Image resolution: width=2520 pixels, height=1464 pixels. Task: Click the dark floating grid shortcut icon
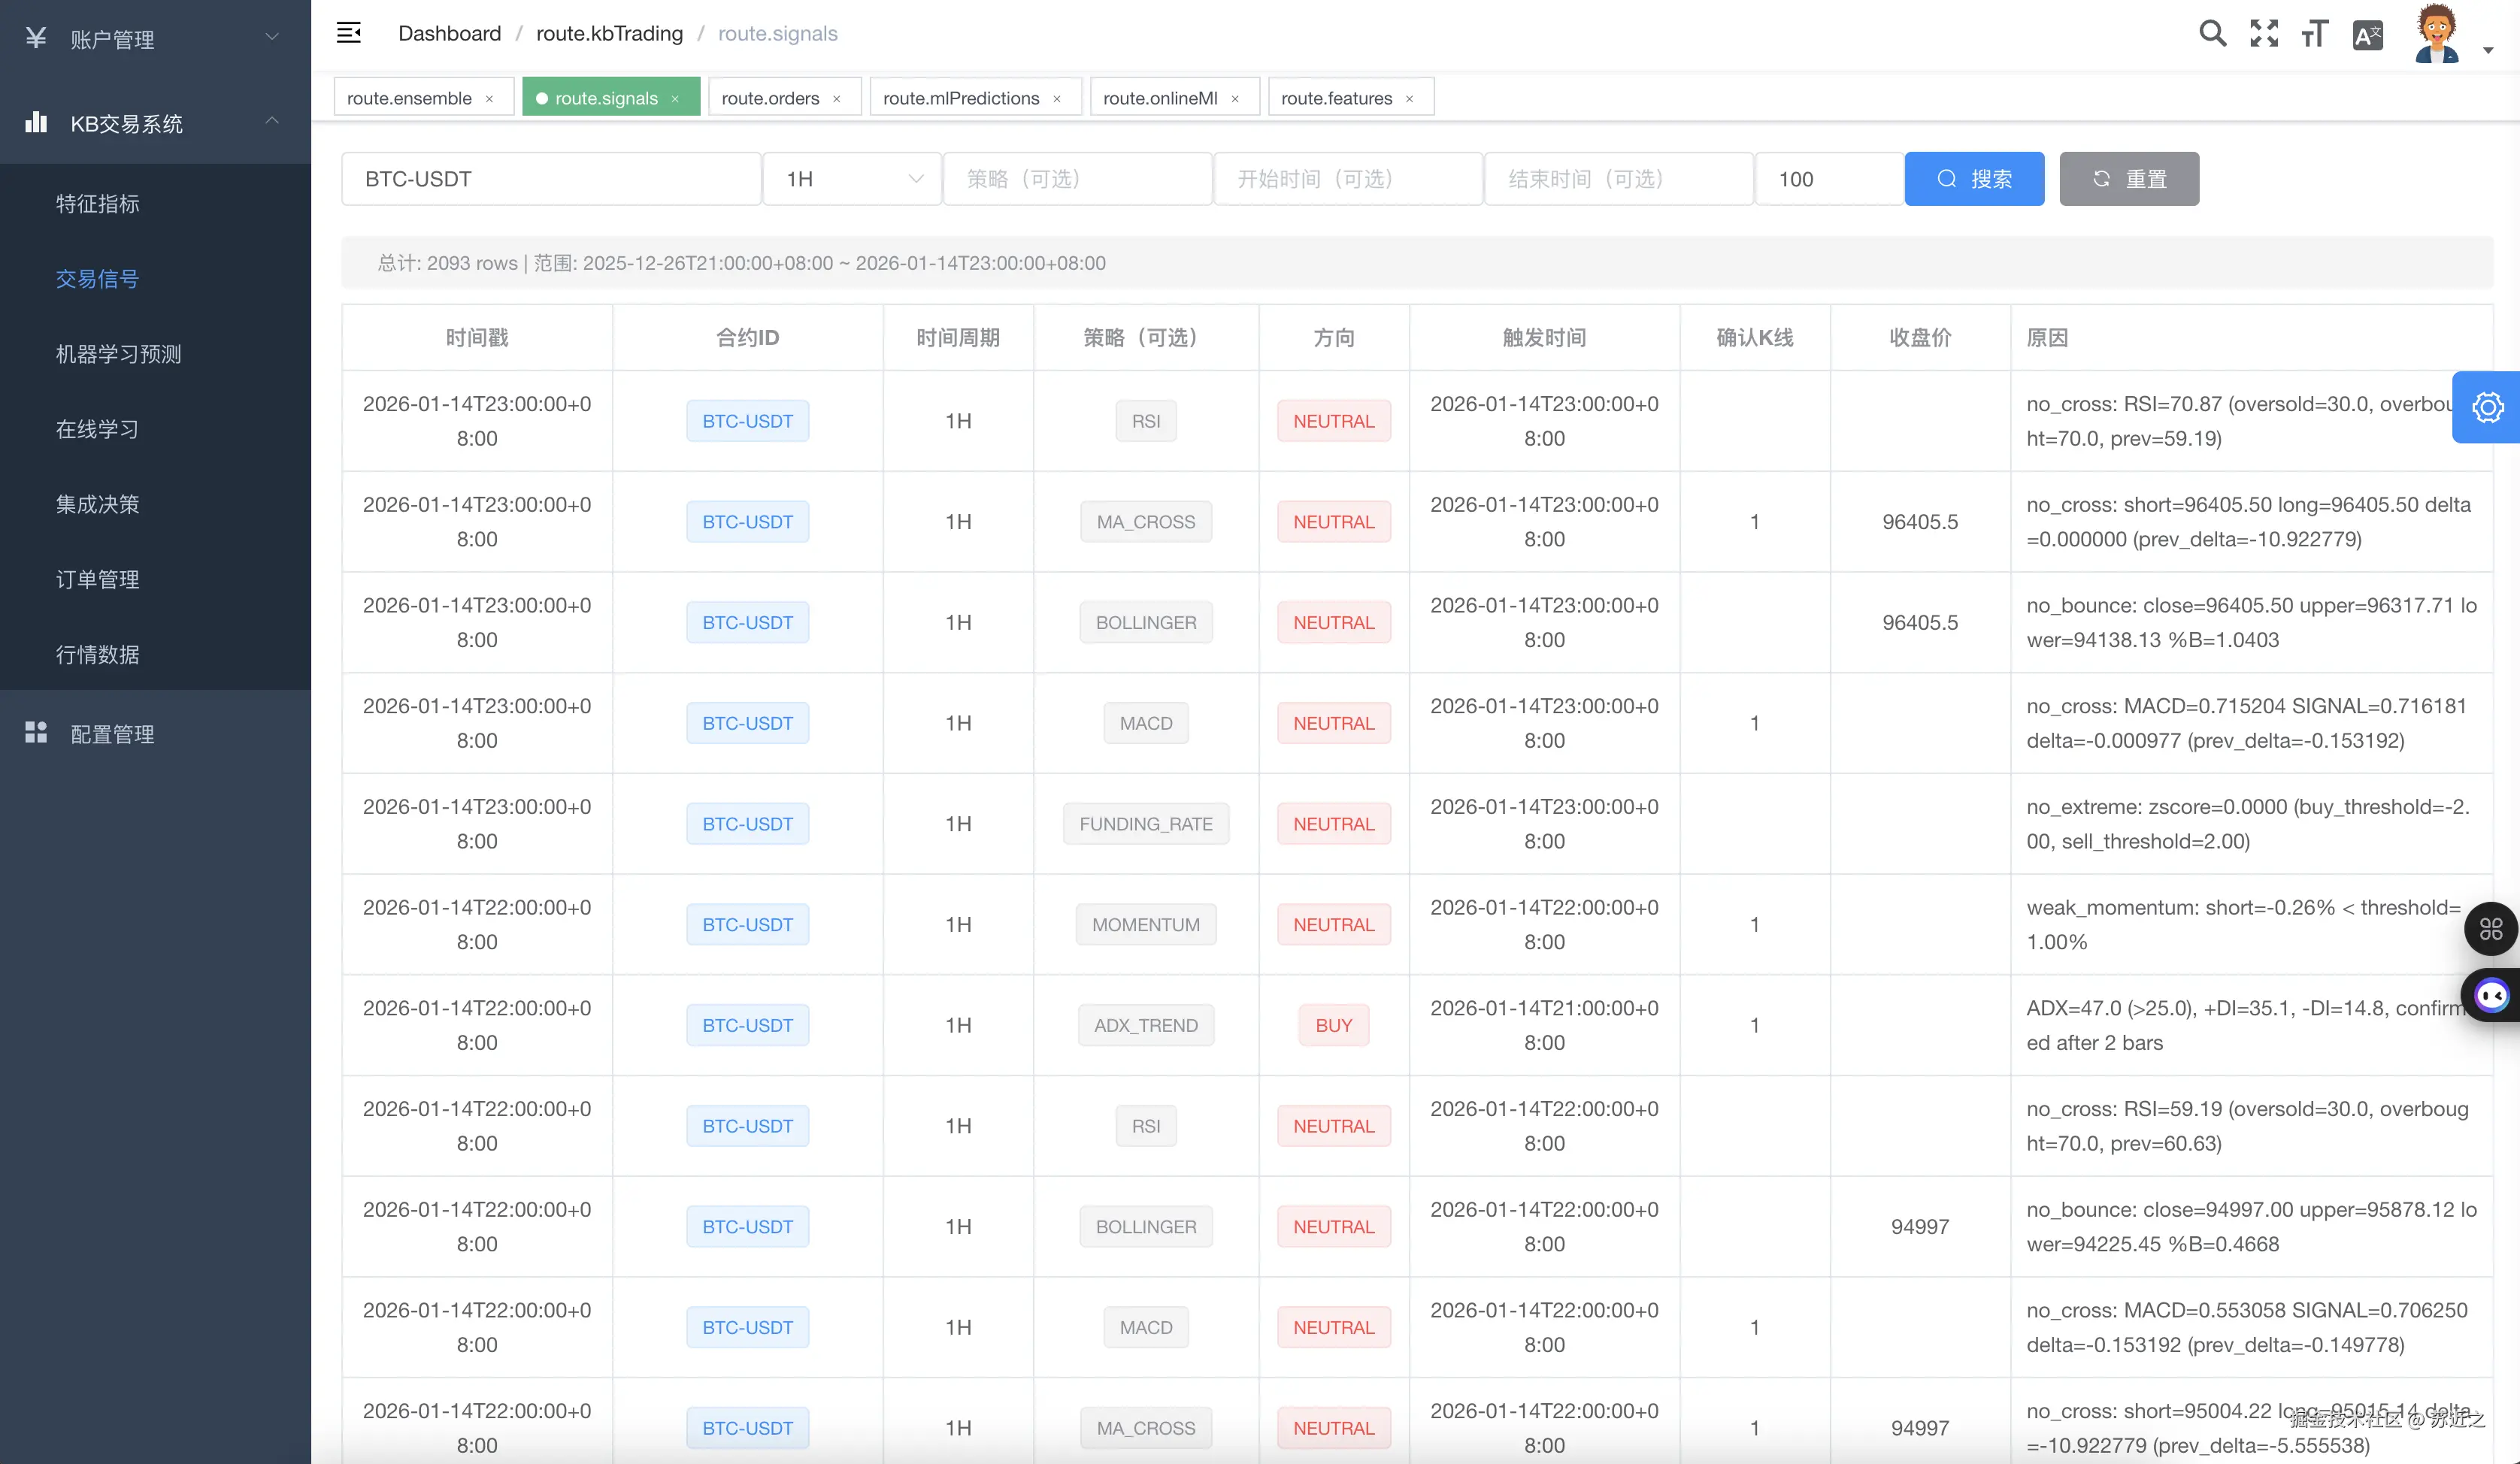click(2490, 929)
